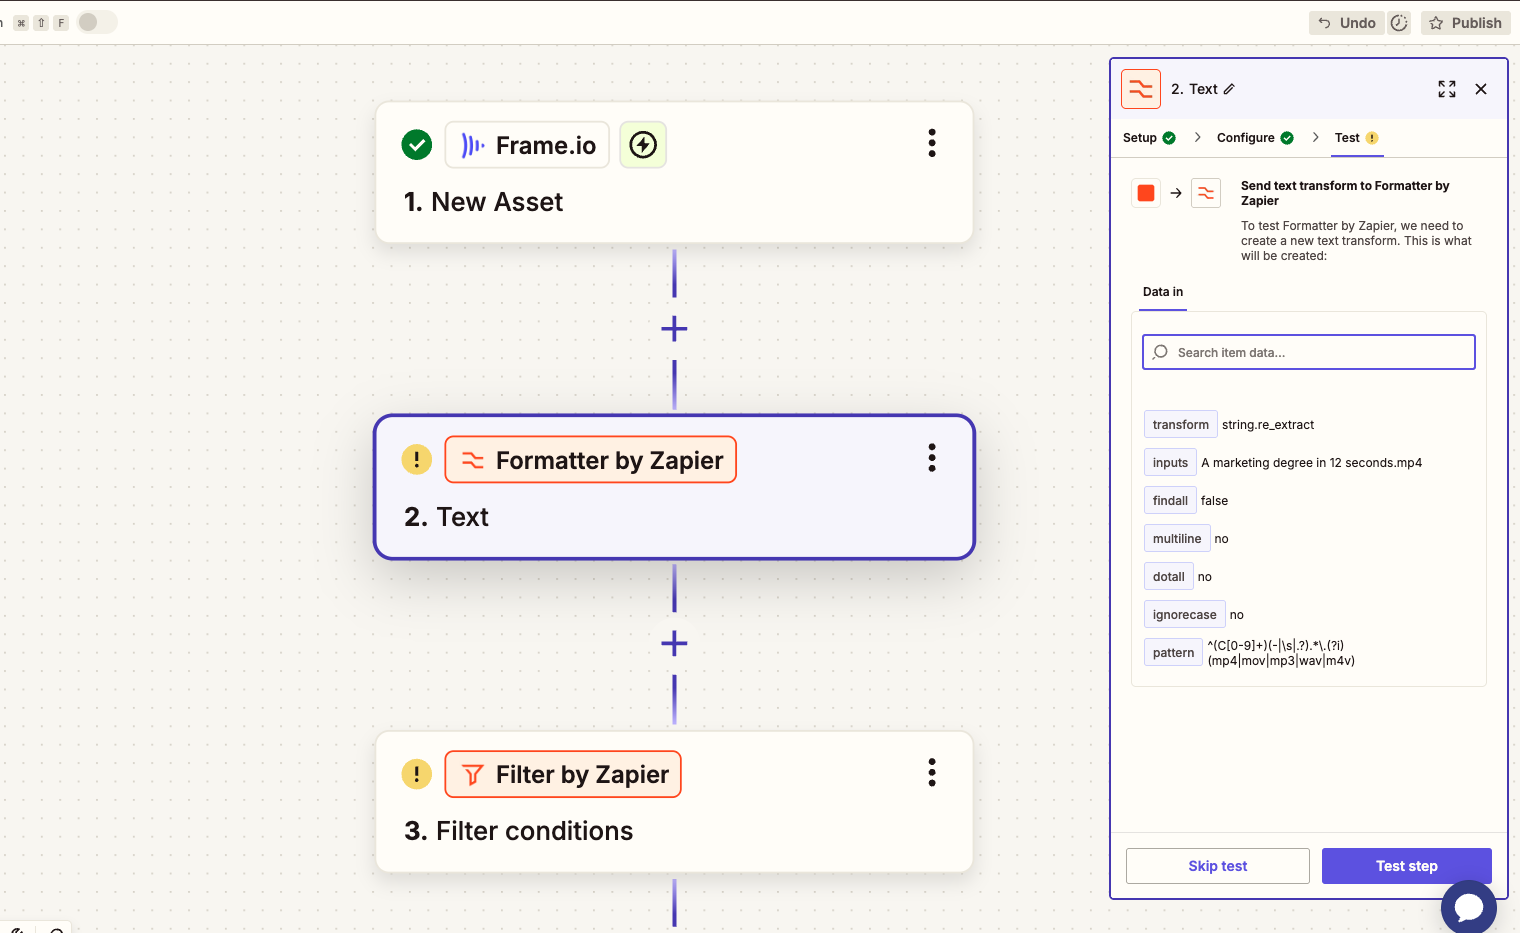Viewport: 1520px width, 933px height.
Task: Open Filter step three-dot menu
Action: (932, 772)
